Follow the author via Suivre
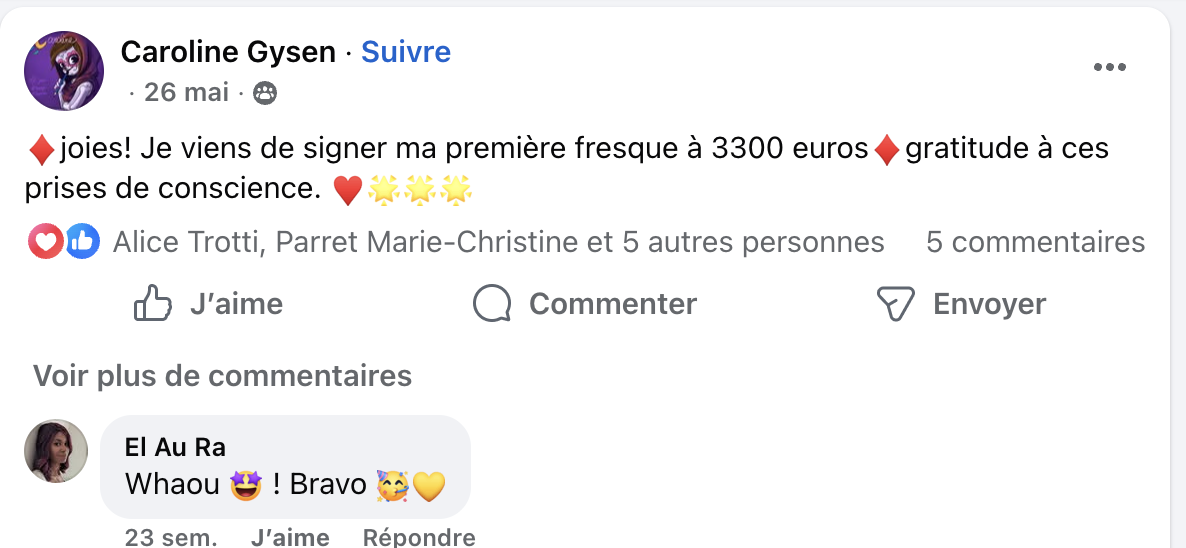1186x548 pixels. point(406,52)
